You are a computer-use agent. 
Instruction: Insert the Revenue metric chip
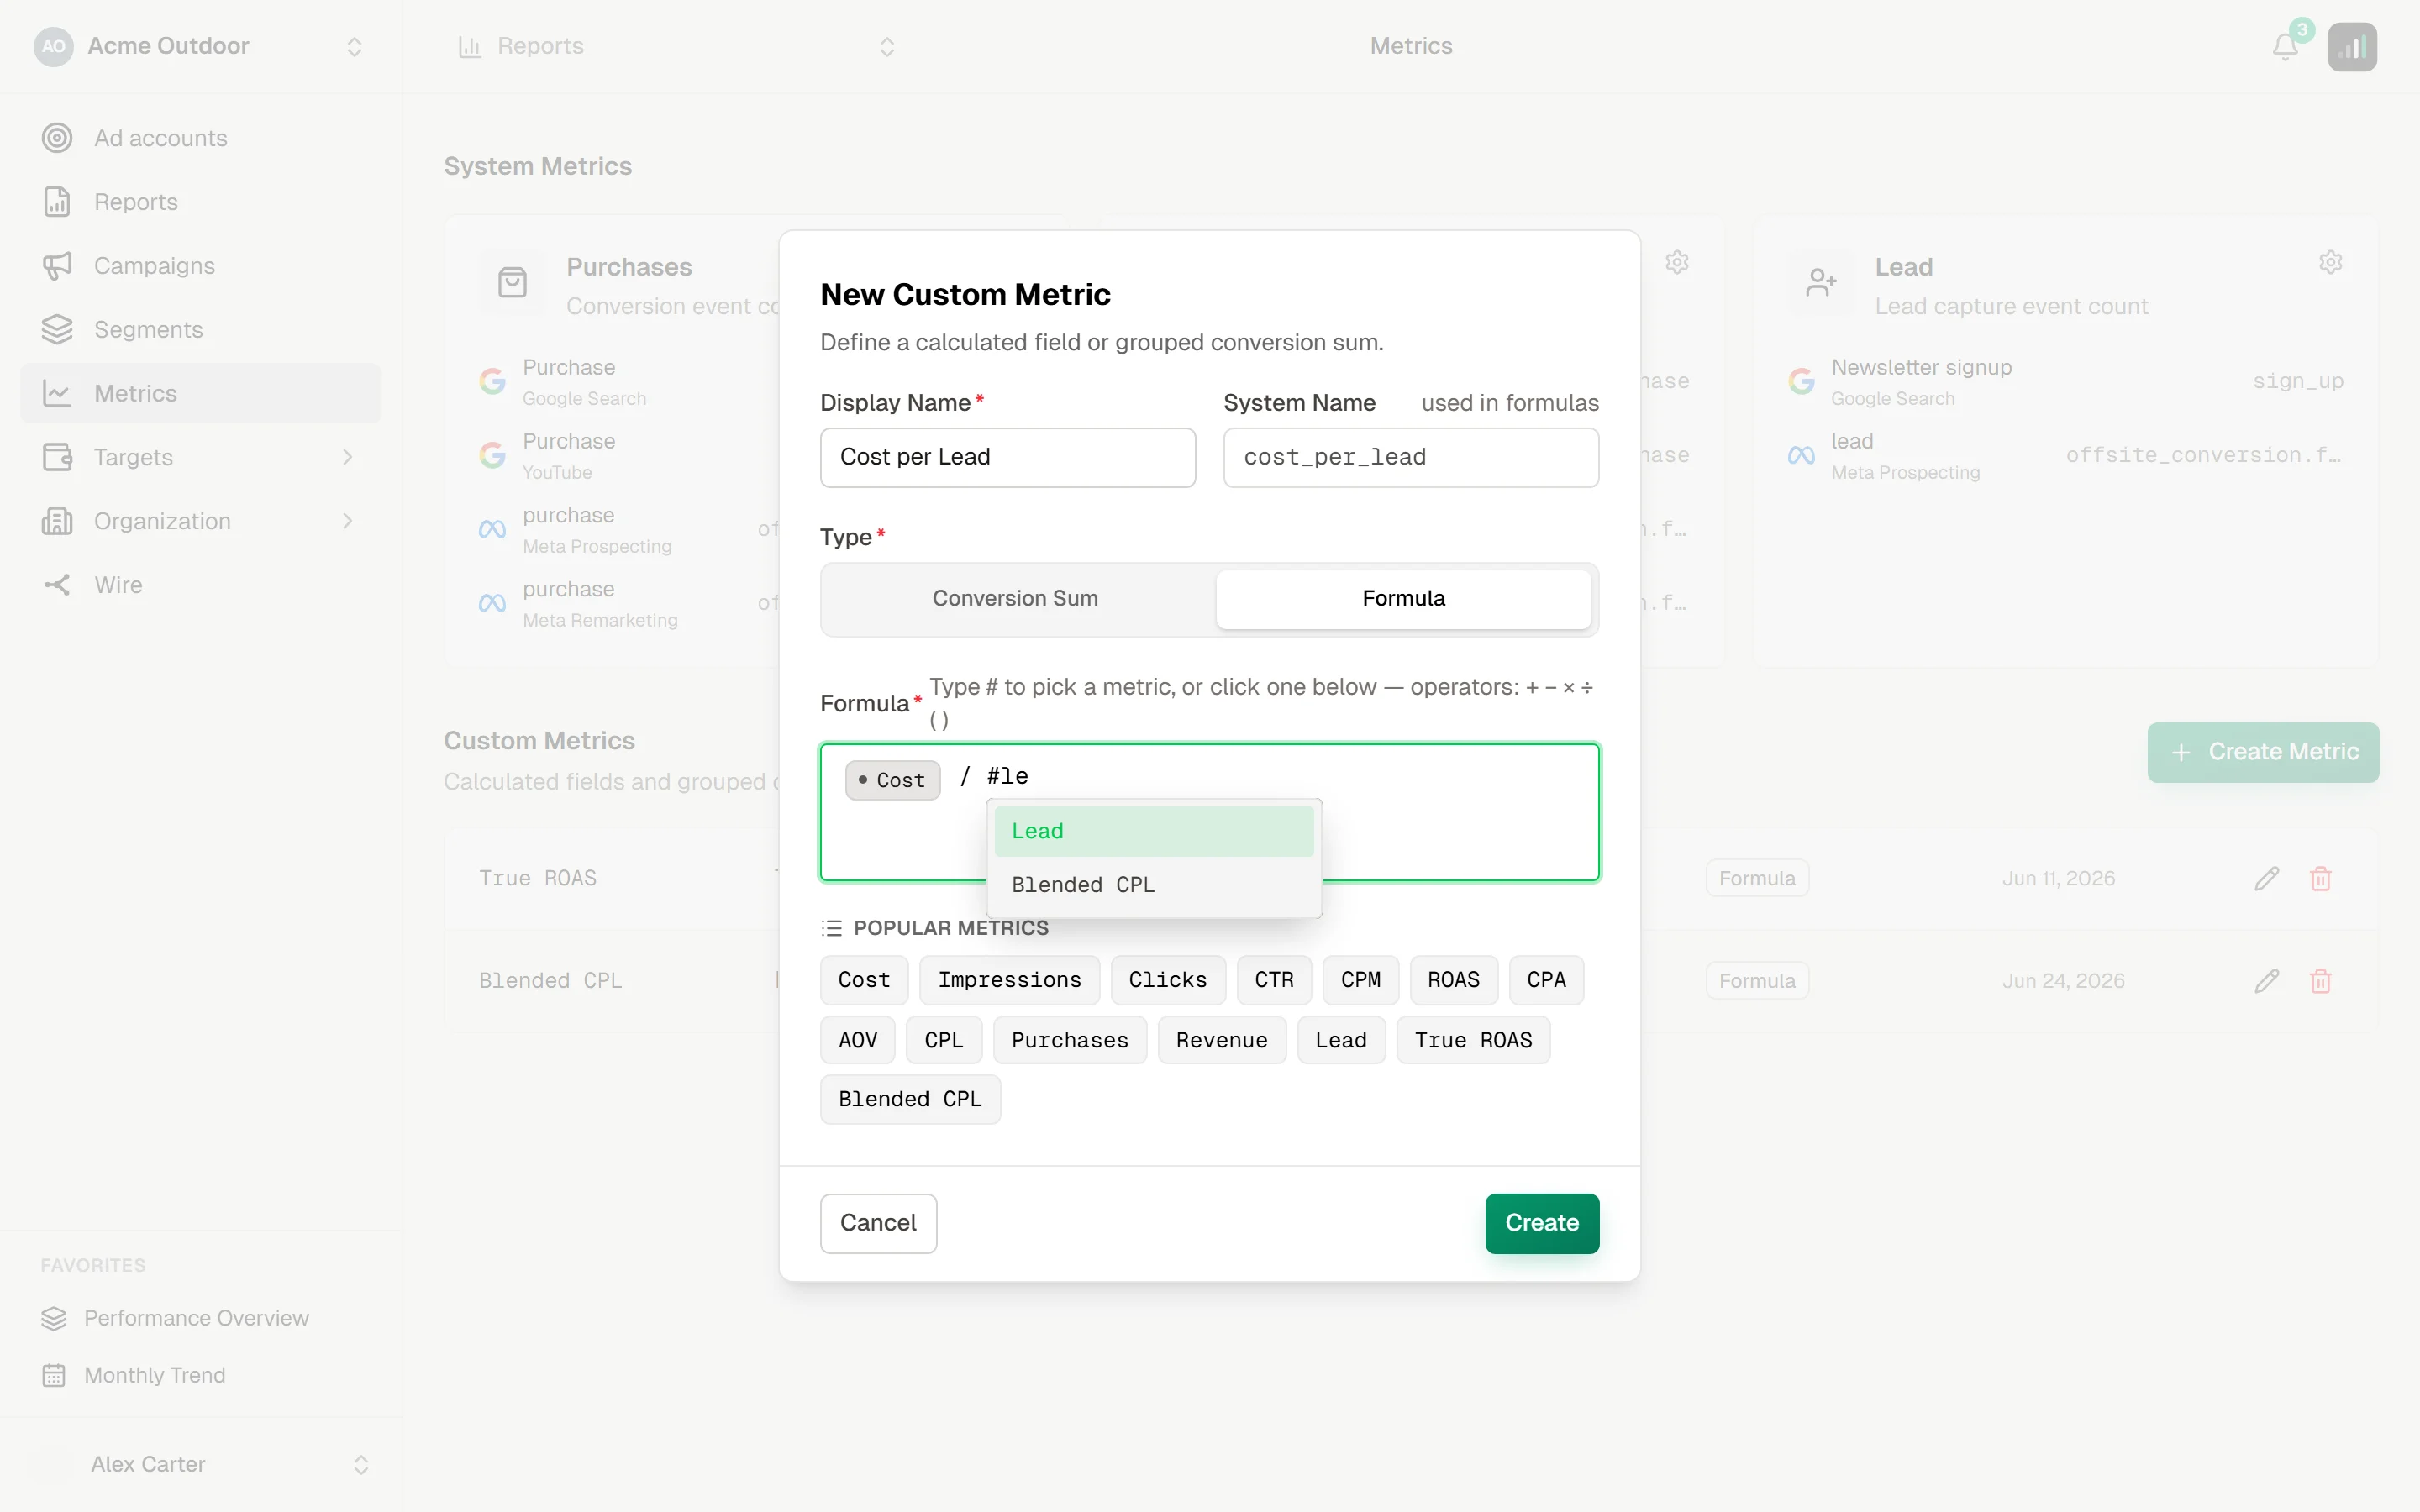pyautogui.click(x=1222, y=1040)
